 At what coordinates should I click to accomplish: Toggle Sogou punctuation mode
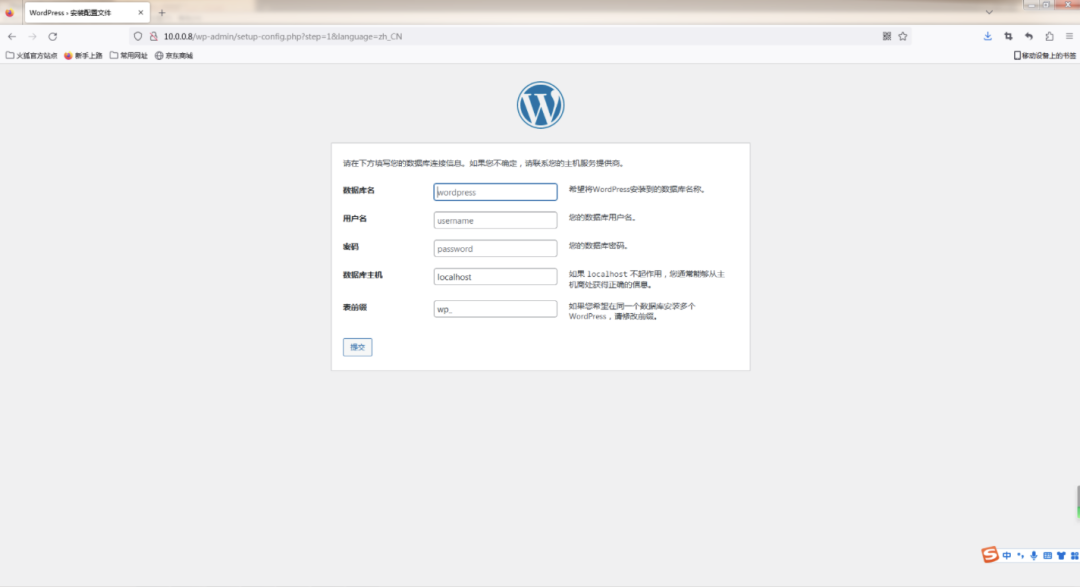(x=1020, y=555)
